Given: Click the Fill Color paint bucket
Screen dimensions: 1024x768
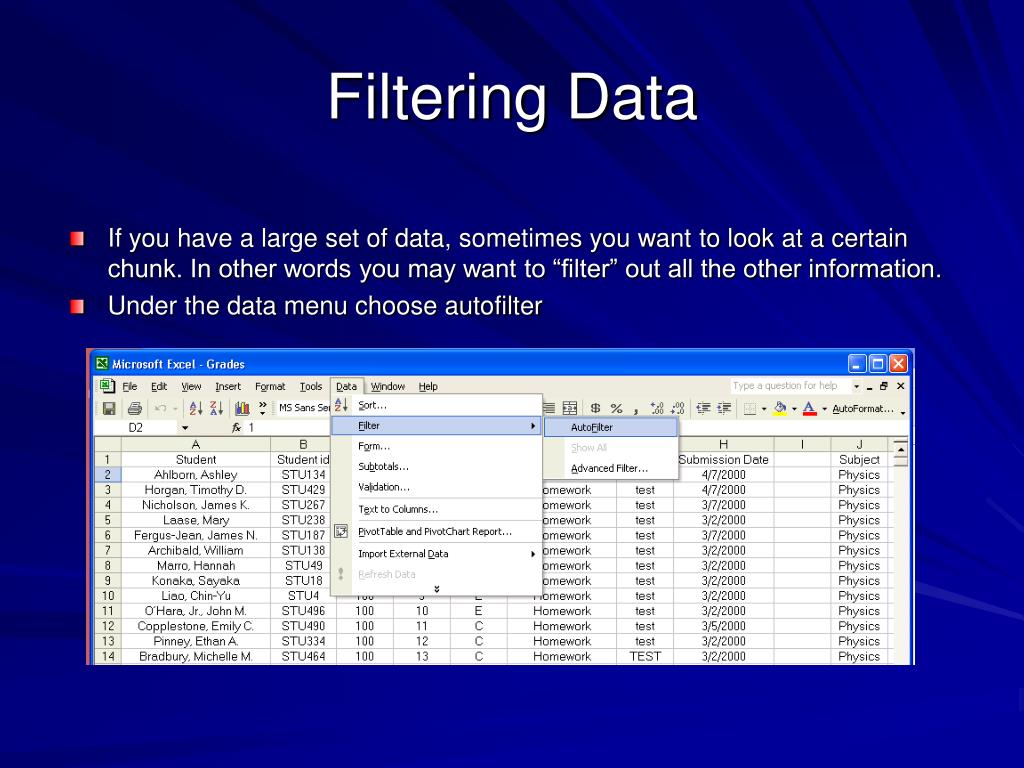Looking at the screenshot, I should pyautogui.click(x=780, y=409).
